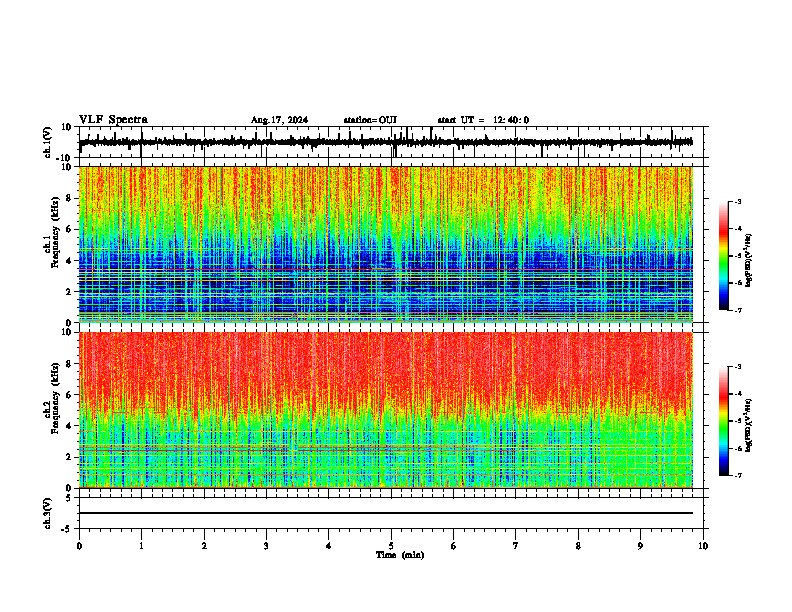792x612 pixels.
Task: Click the 'start UT = 12:40:0' label
Action: 483,120
